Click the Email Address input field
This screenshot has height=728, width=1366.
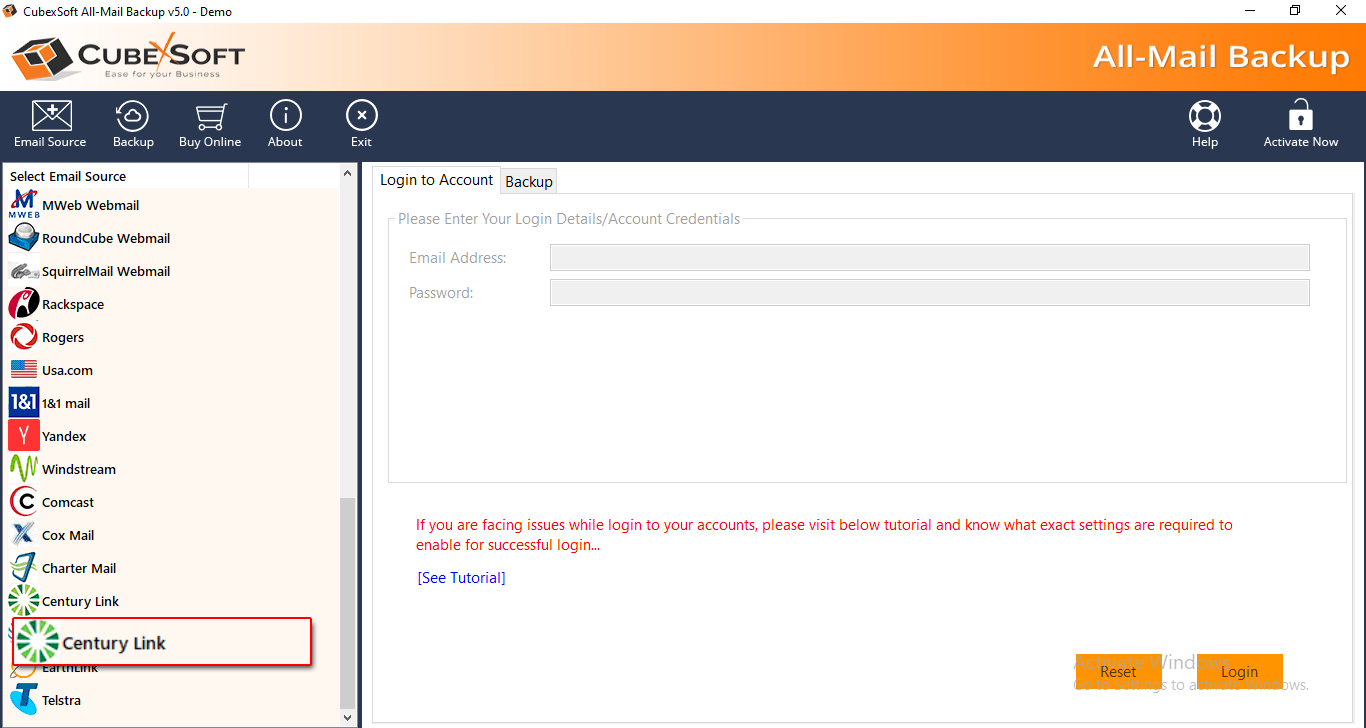(929, 258)
